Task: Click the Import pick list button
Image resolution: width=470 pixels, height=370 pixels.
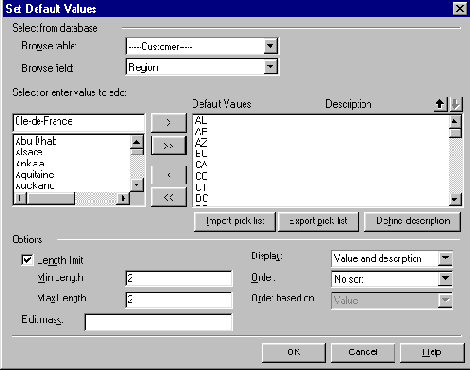Action: pos(235,222)
